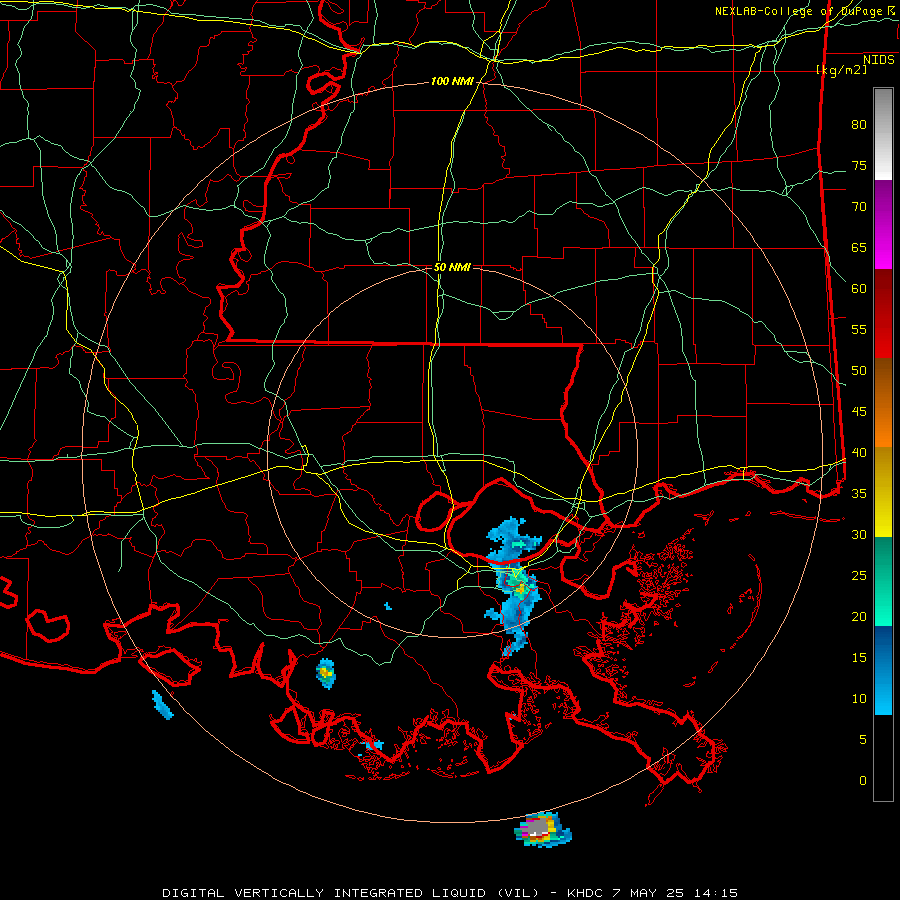900x900 pixels.
Task: Click the 70 value on the color scale
Action: [x=859, y=207]
